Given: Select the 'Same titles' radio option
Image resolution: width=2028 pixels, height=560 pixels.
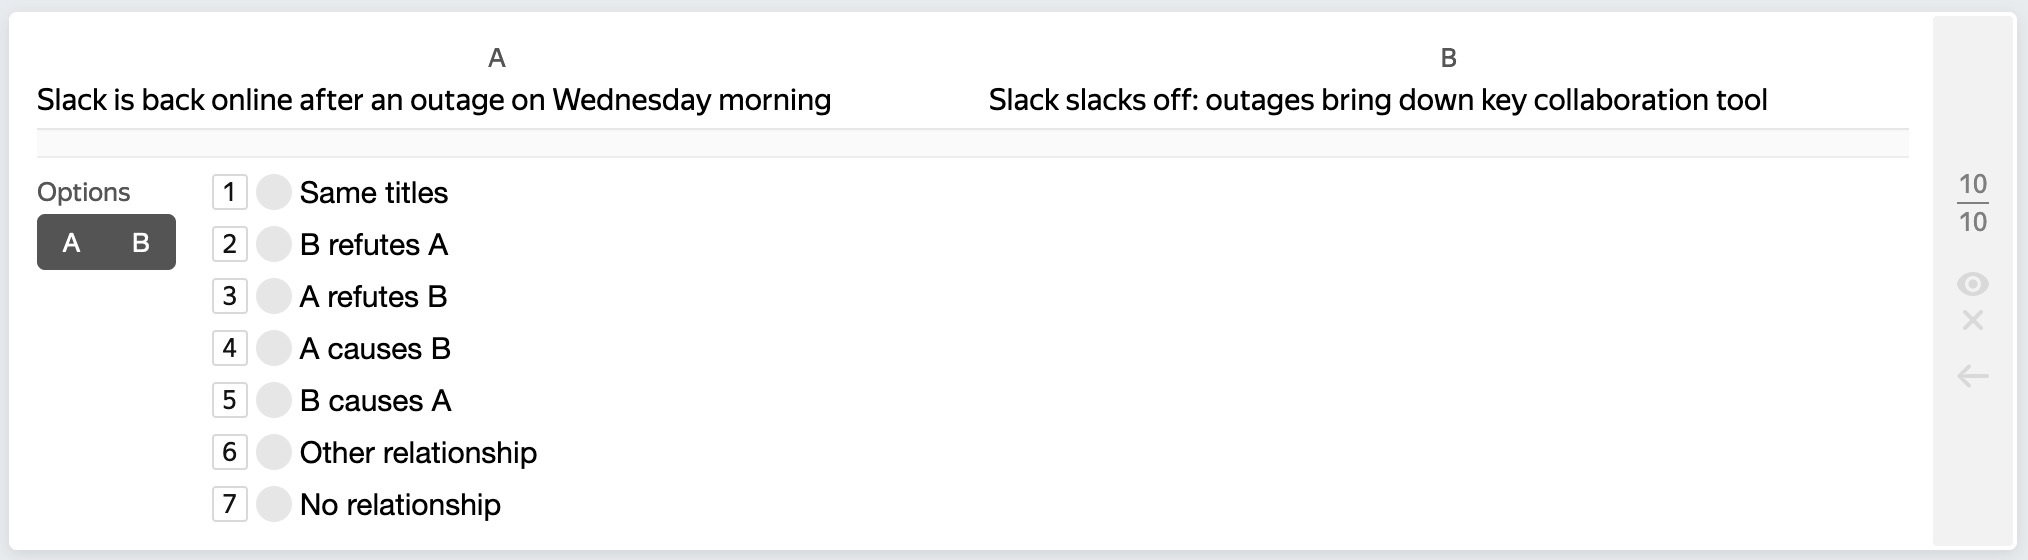Looking at the screenshot, I should [x=273, y=192].
